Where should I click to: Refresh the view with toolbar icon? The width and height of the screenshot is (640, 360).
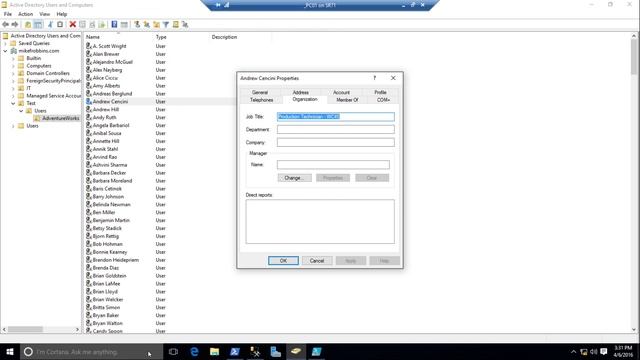[x=92, y=24]
